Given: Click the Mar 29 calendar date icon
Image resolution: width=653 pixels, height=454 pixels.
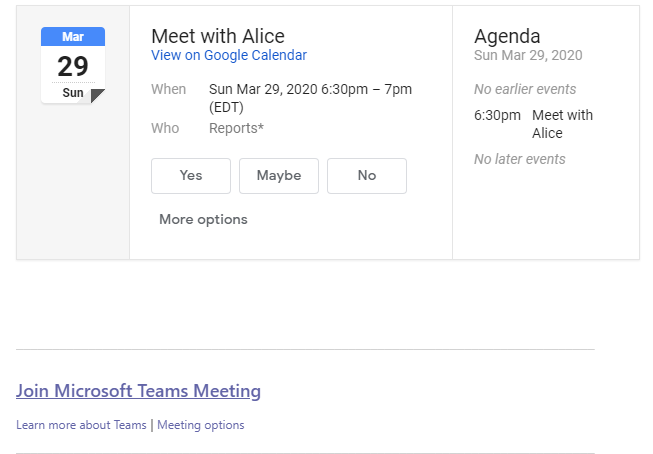Looking at the screenshot, I should [x=73, y=65].
